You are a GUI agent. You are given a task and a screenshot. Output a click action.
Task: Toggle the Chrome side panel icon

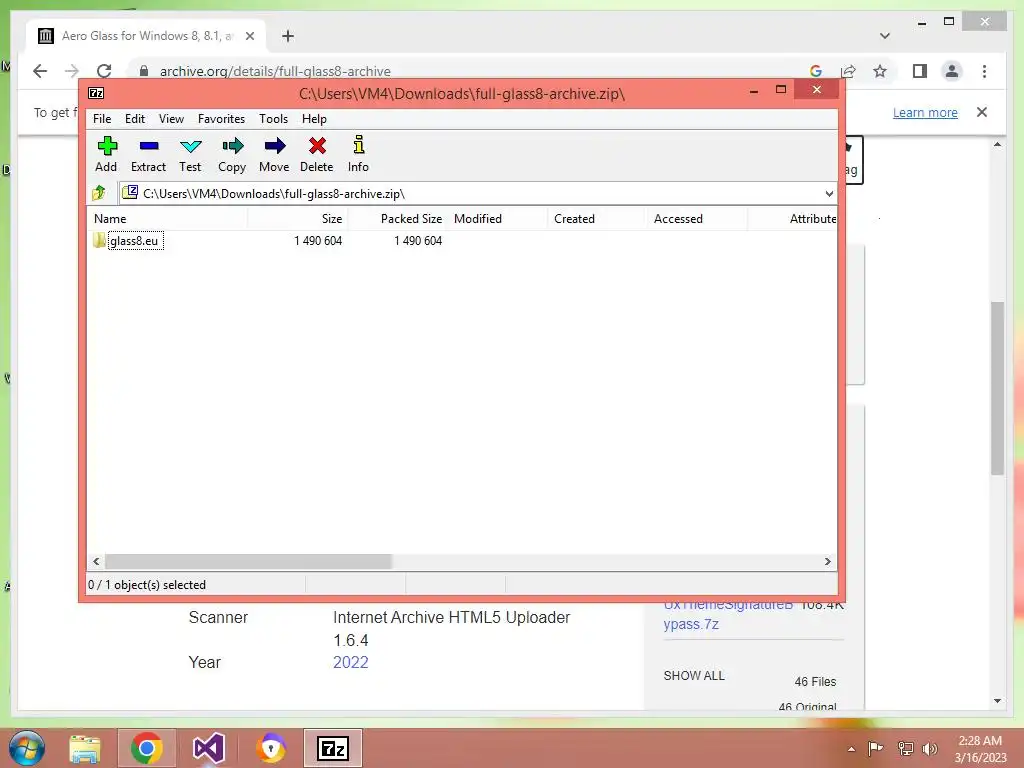[920, 71]
